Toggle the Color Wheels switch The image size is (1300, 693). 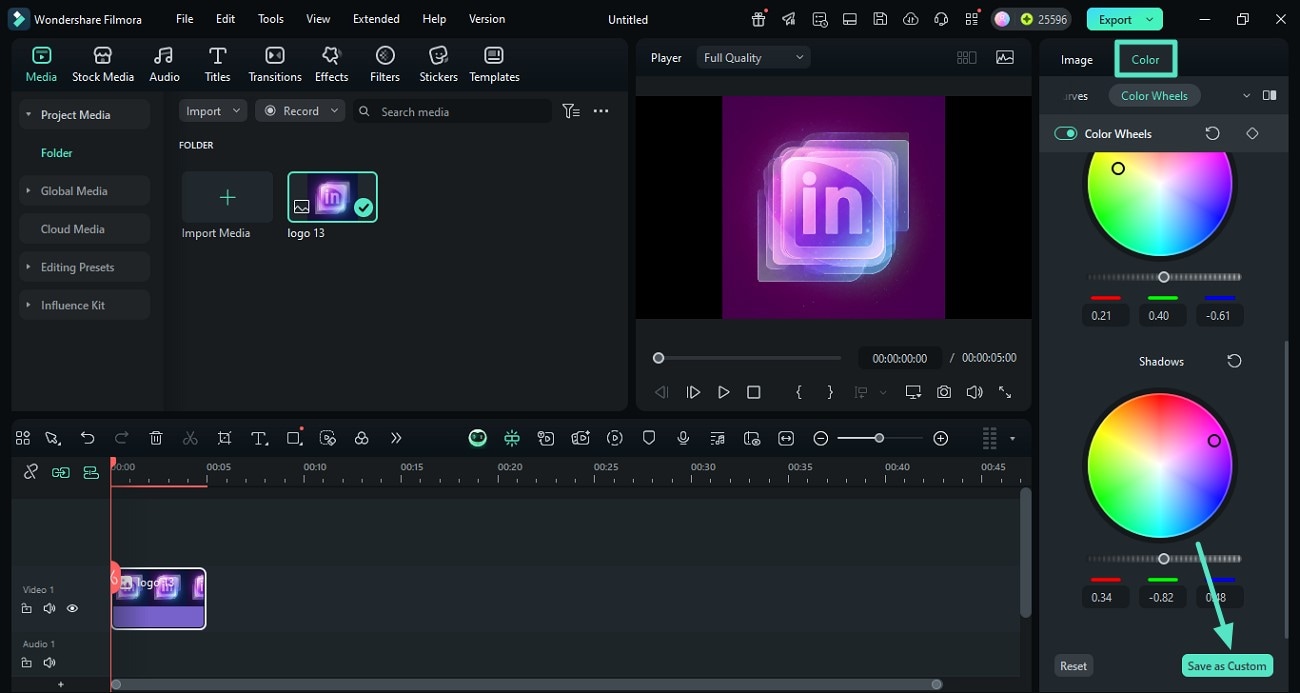coord(1066,133)
